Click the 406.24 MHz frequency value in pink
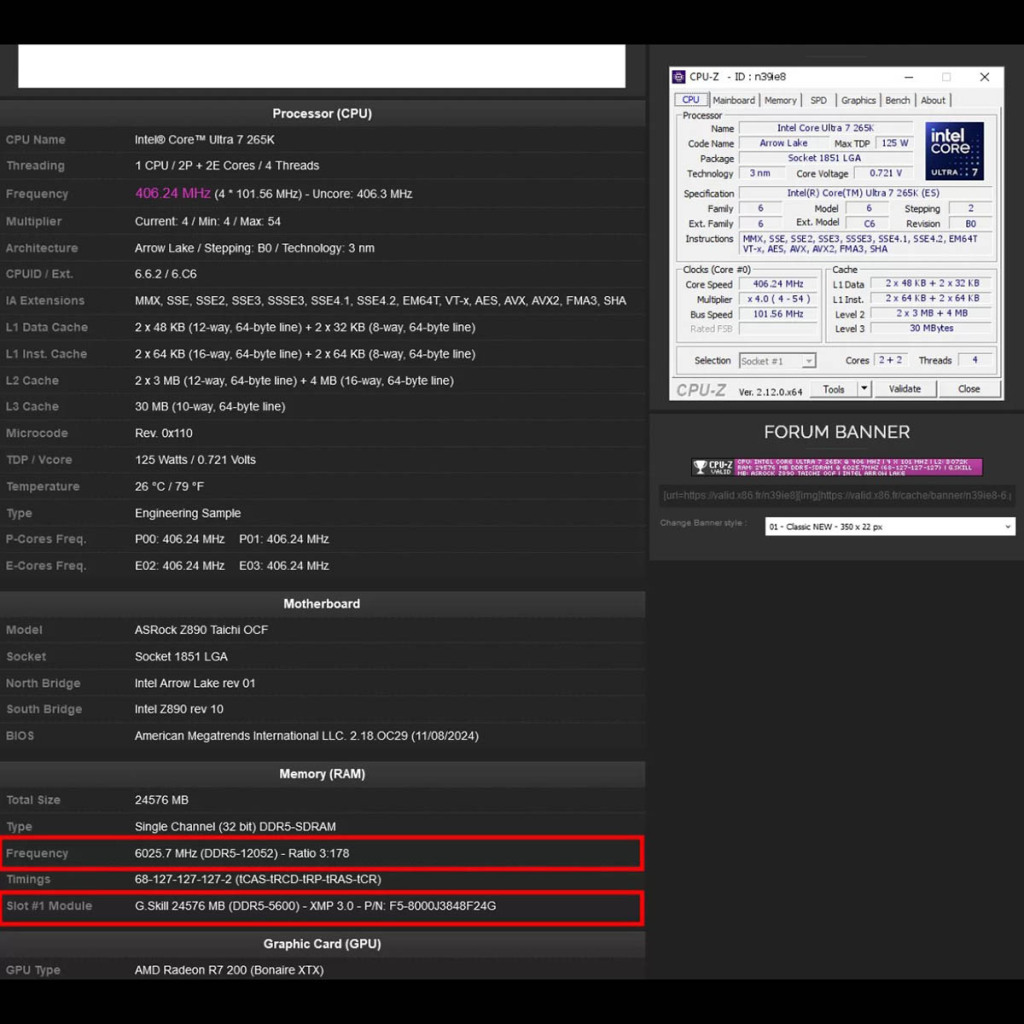This screenshot has height=1024, width=1024. [x=172, y=193]
